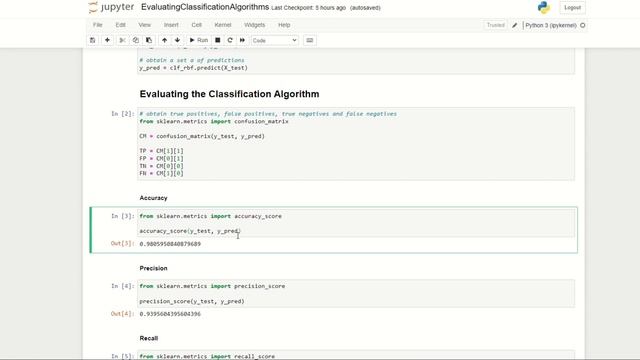Click the y_pred = clf_rbf.predict(X_test) line
Viewport: 640px width, 360px height.
(x=193, y=68)
